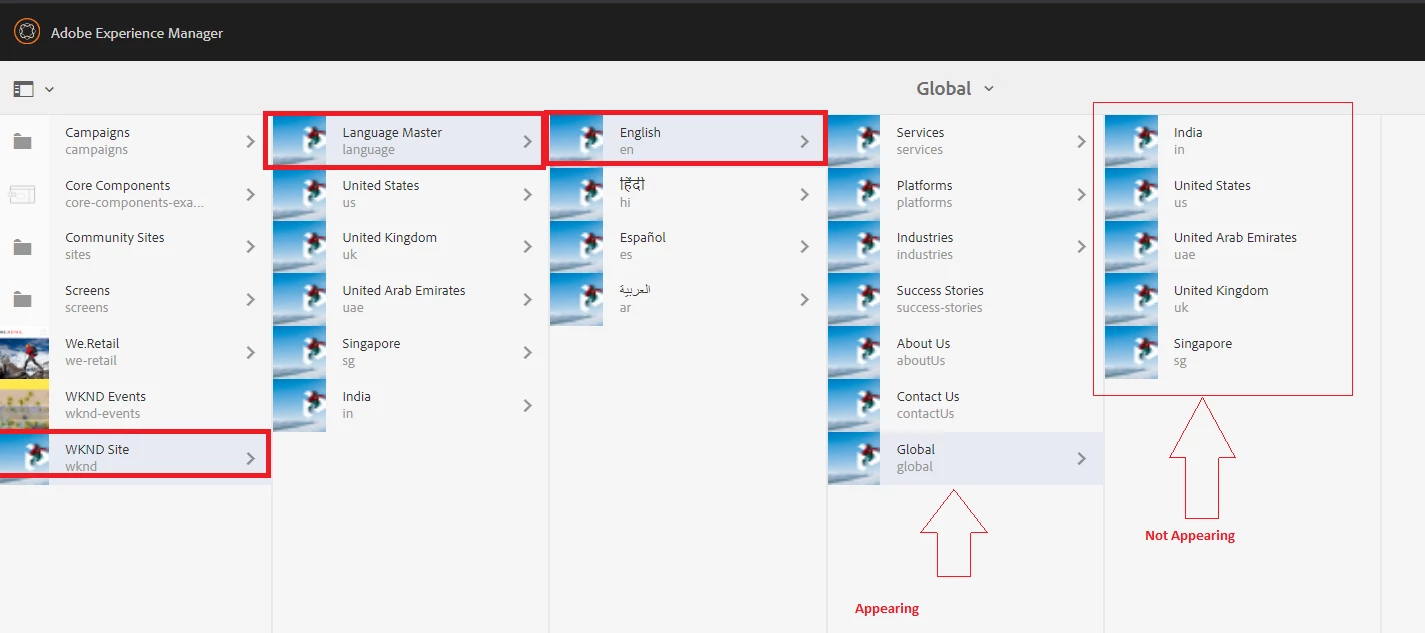This screenshot has height=633, width=1425.
Task: Click the Community Sites folder icon
Action: pos(22,247)
